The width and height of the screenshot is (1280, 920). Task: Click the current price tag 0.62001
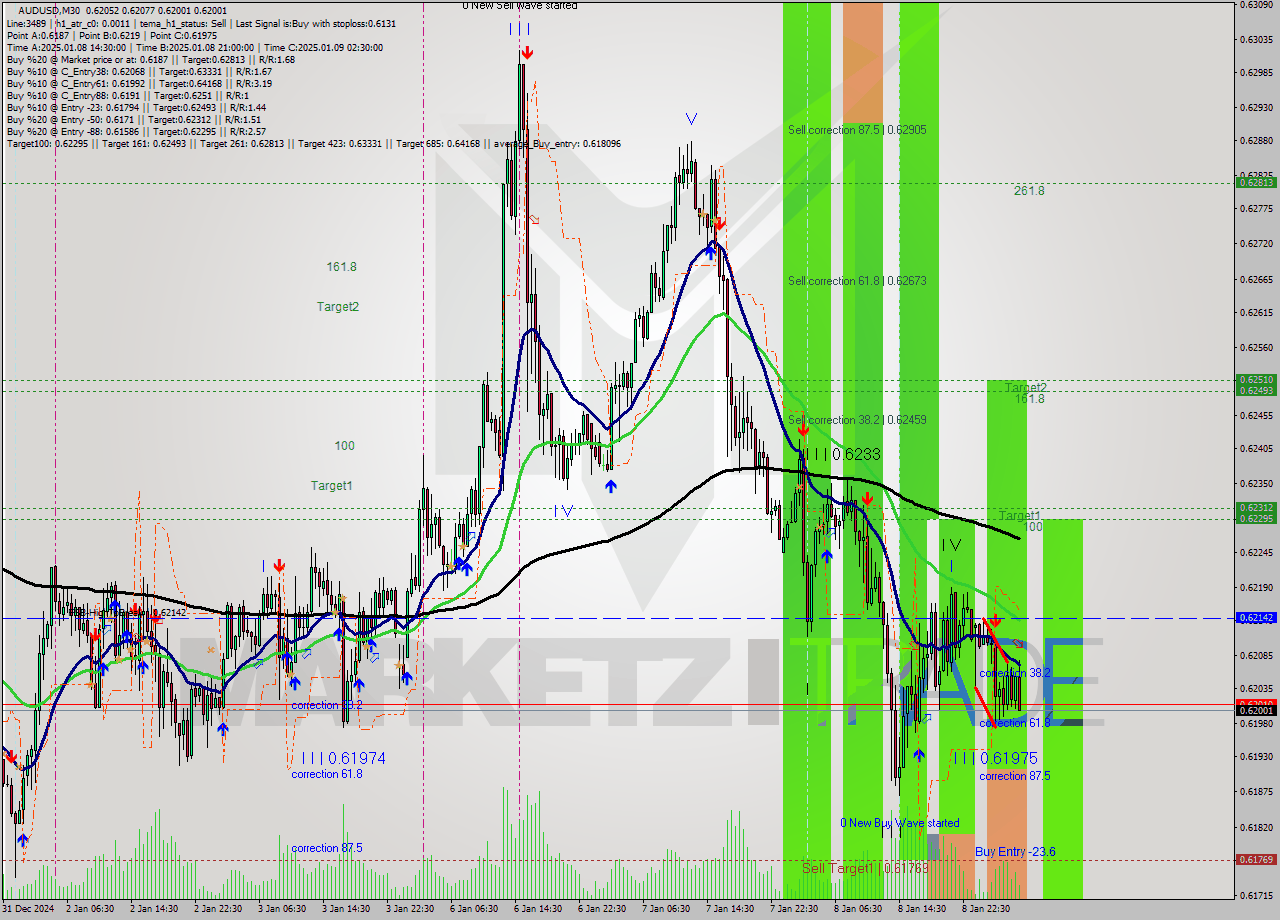[1256, 710]
